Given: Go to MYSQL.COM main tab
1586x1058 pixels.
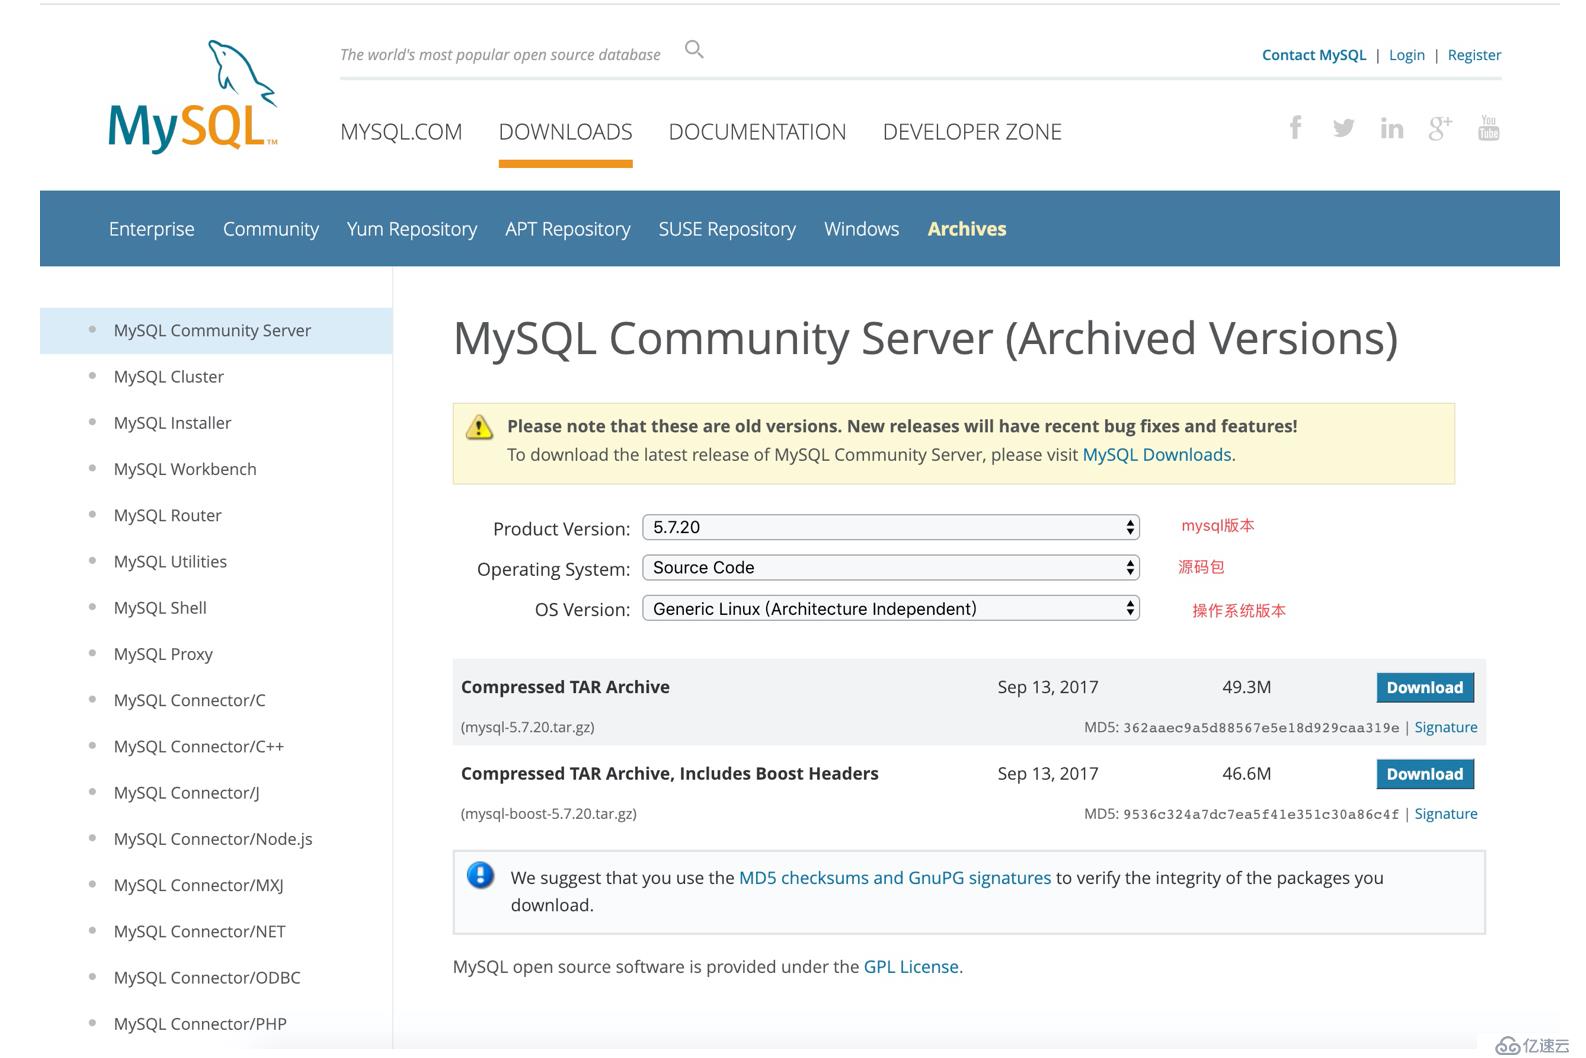Looking at the screenshot, I should 401,132.
